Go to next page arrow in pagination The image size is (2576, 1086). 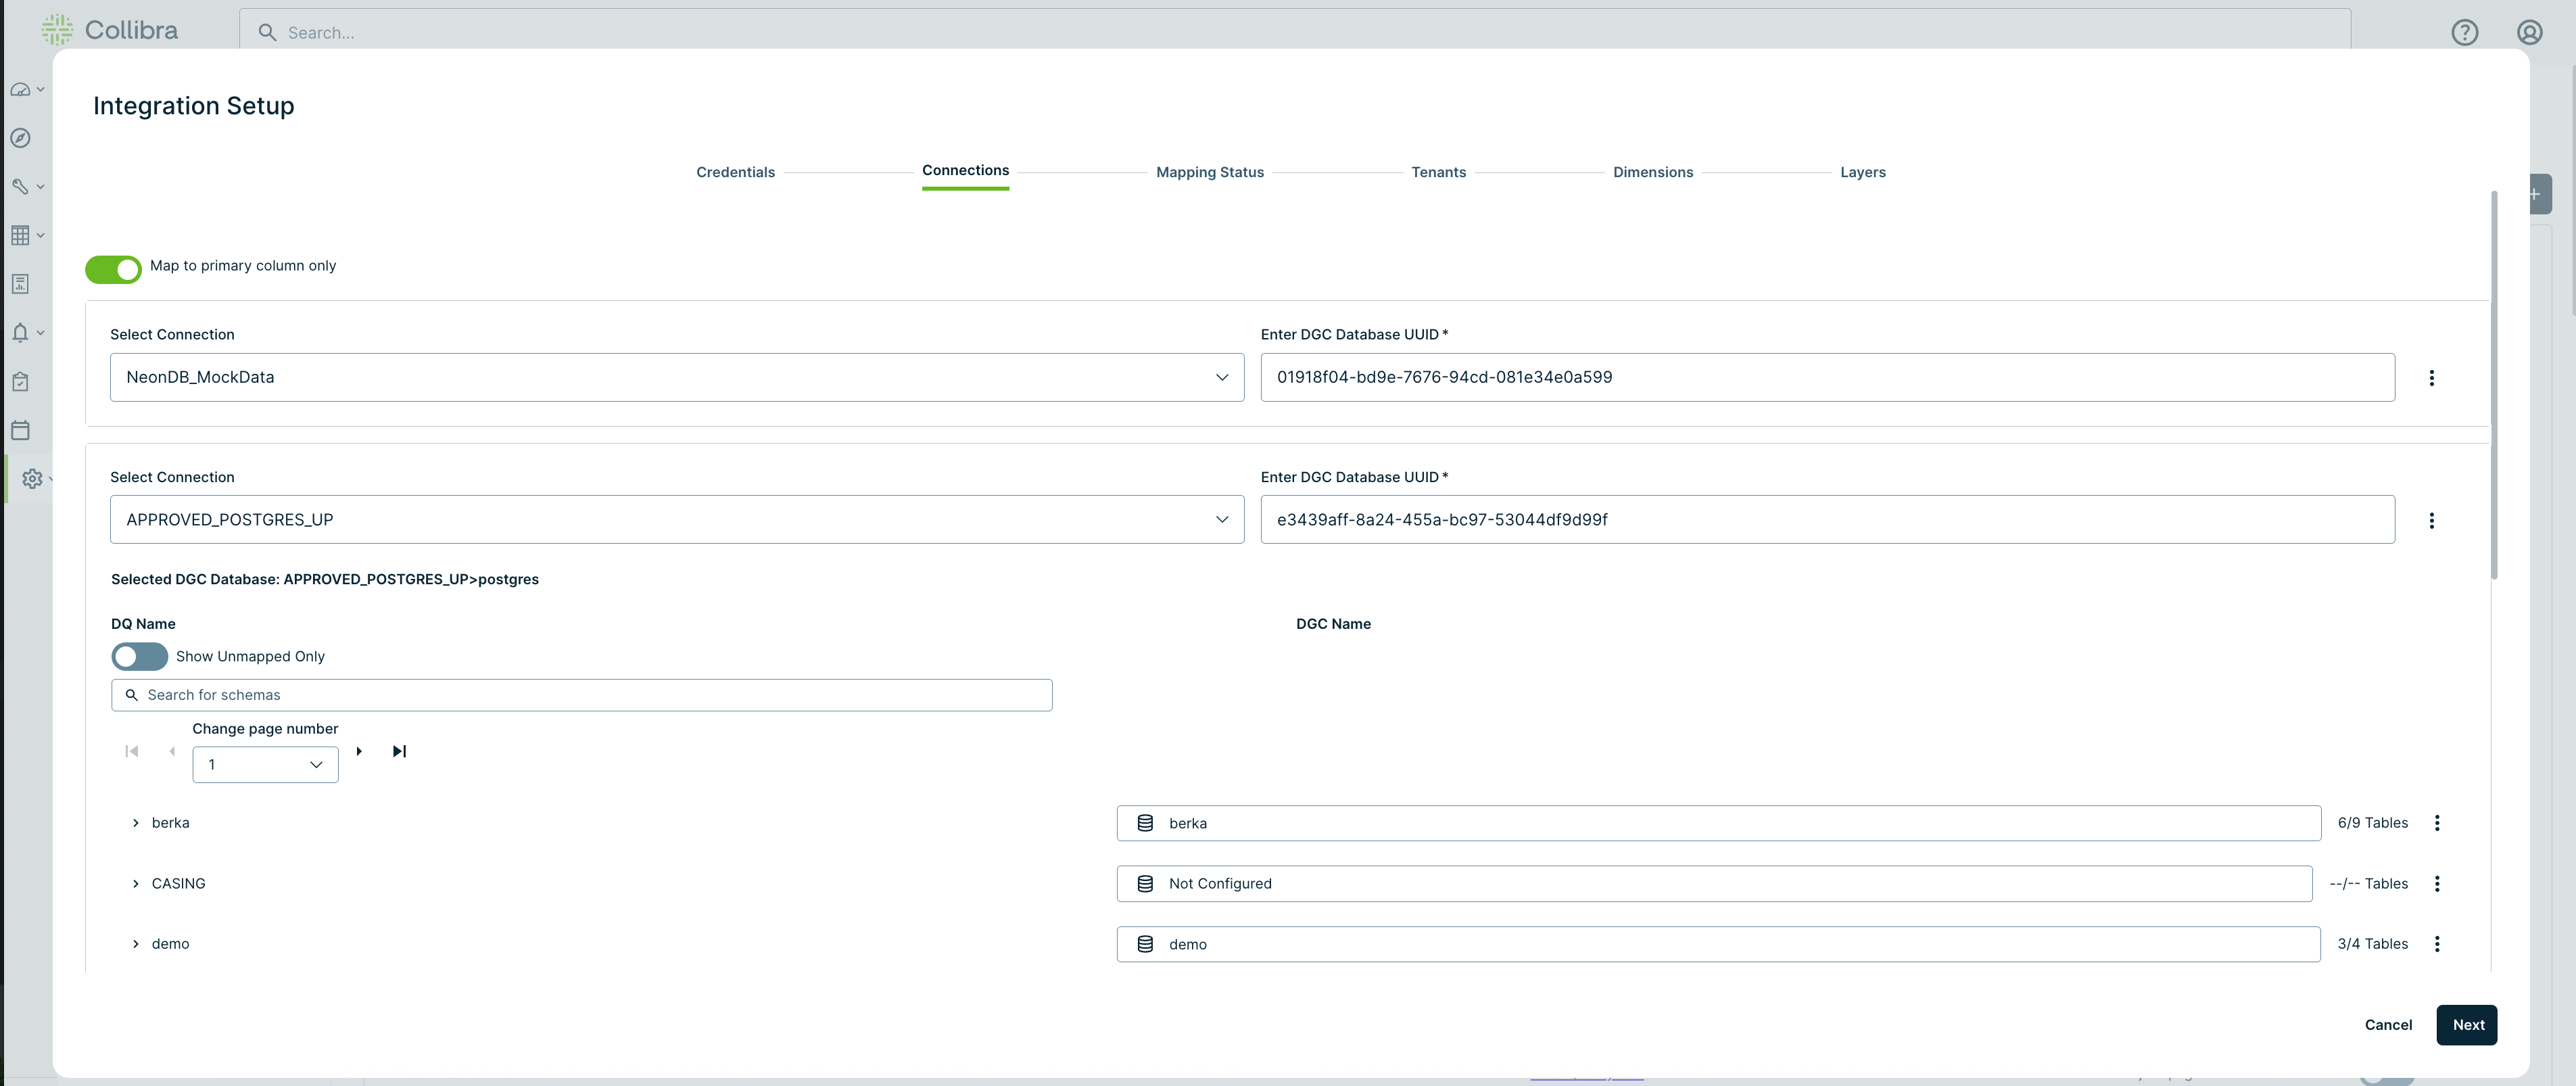[x=359, y=751]
